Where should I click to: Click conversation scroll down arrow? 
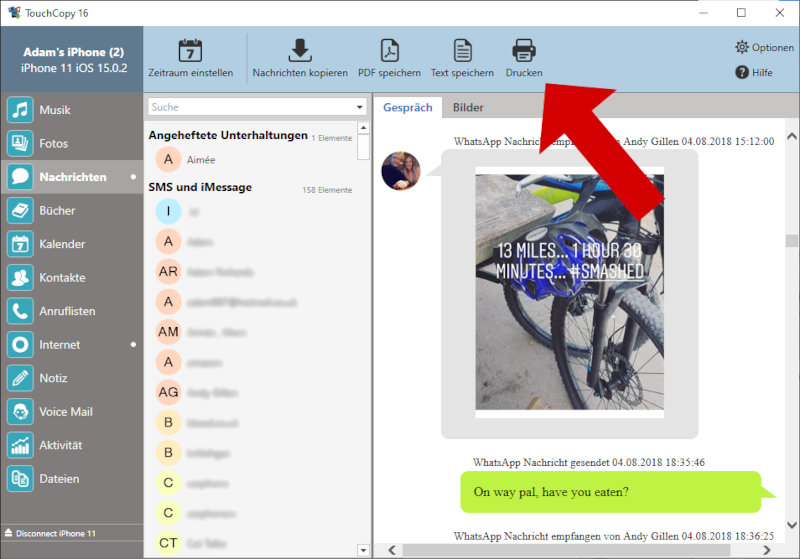[791, 525]
